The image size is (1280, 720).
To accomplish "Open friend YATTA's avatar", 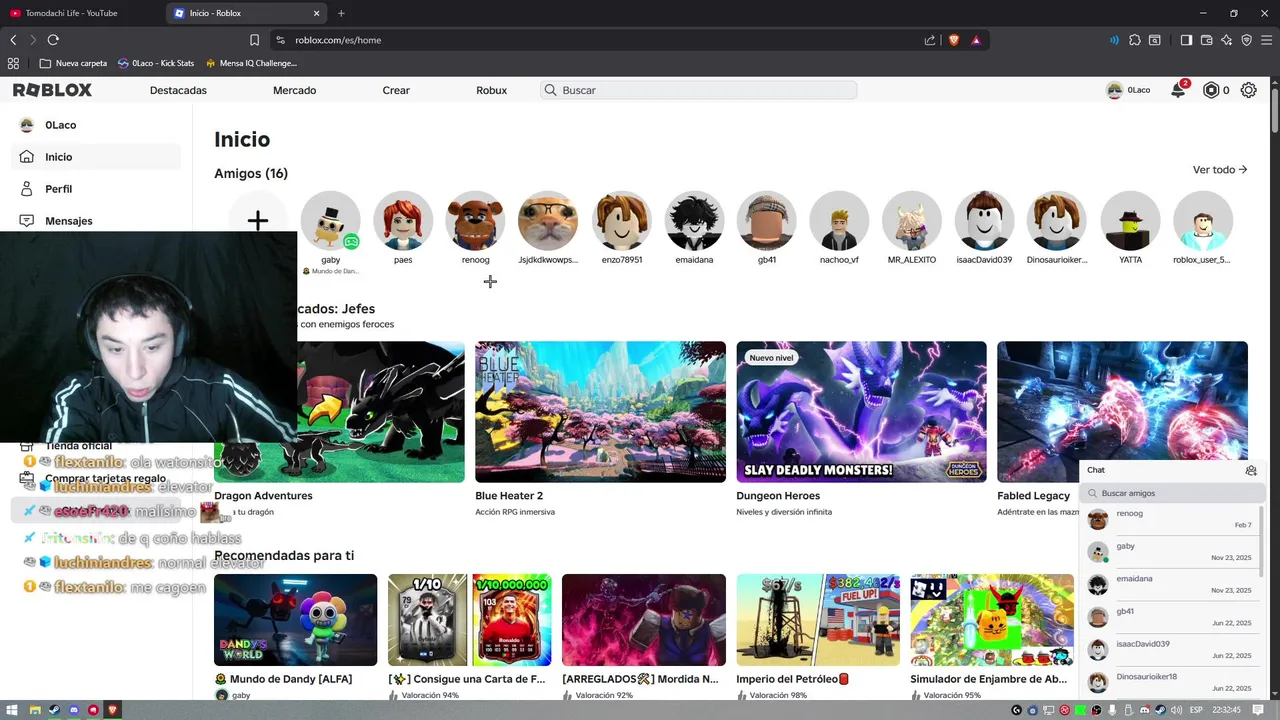I will pyautogui.click(x=1130, y=221).
